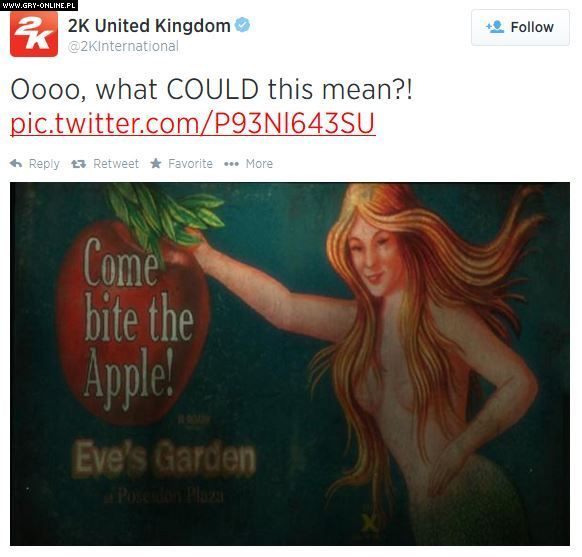Open the pic.twitter.com/P93NI643SU link
This screenshot has height=557, width=582.
[x=193, y=123]
